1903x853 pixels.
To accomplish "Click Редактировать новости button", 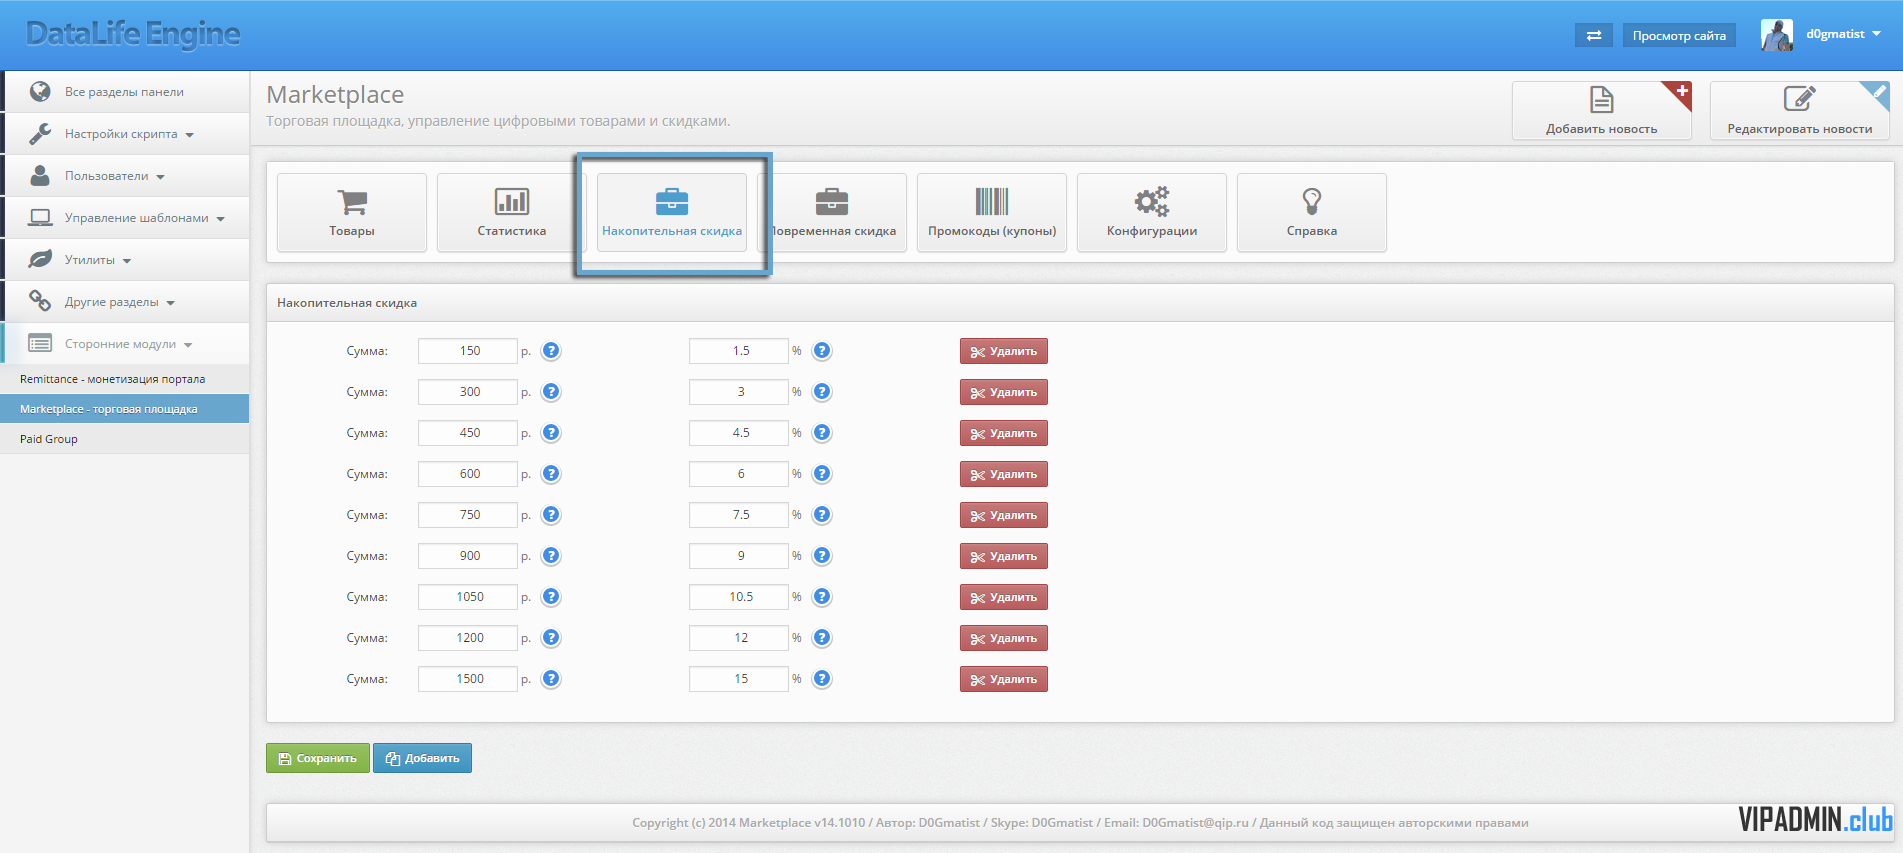I will point(1799,110).
